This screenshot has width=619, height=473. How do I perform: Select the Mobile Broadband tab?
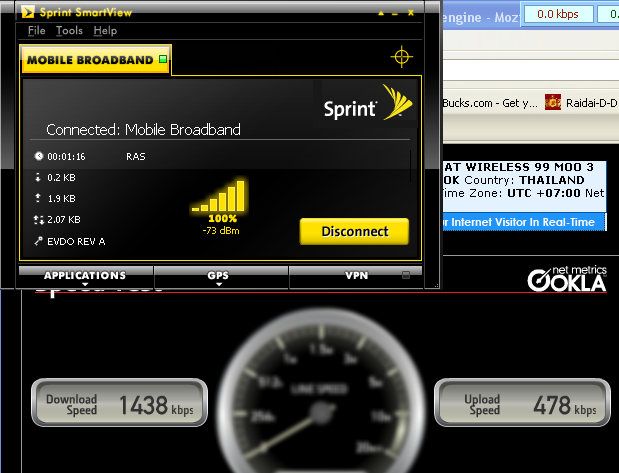pyautogui.click(x=96, y=60)
